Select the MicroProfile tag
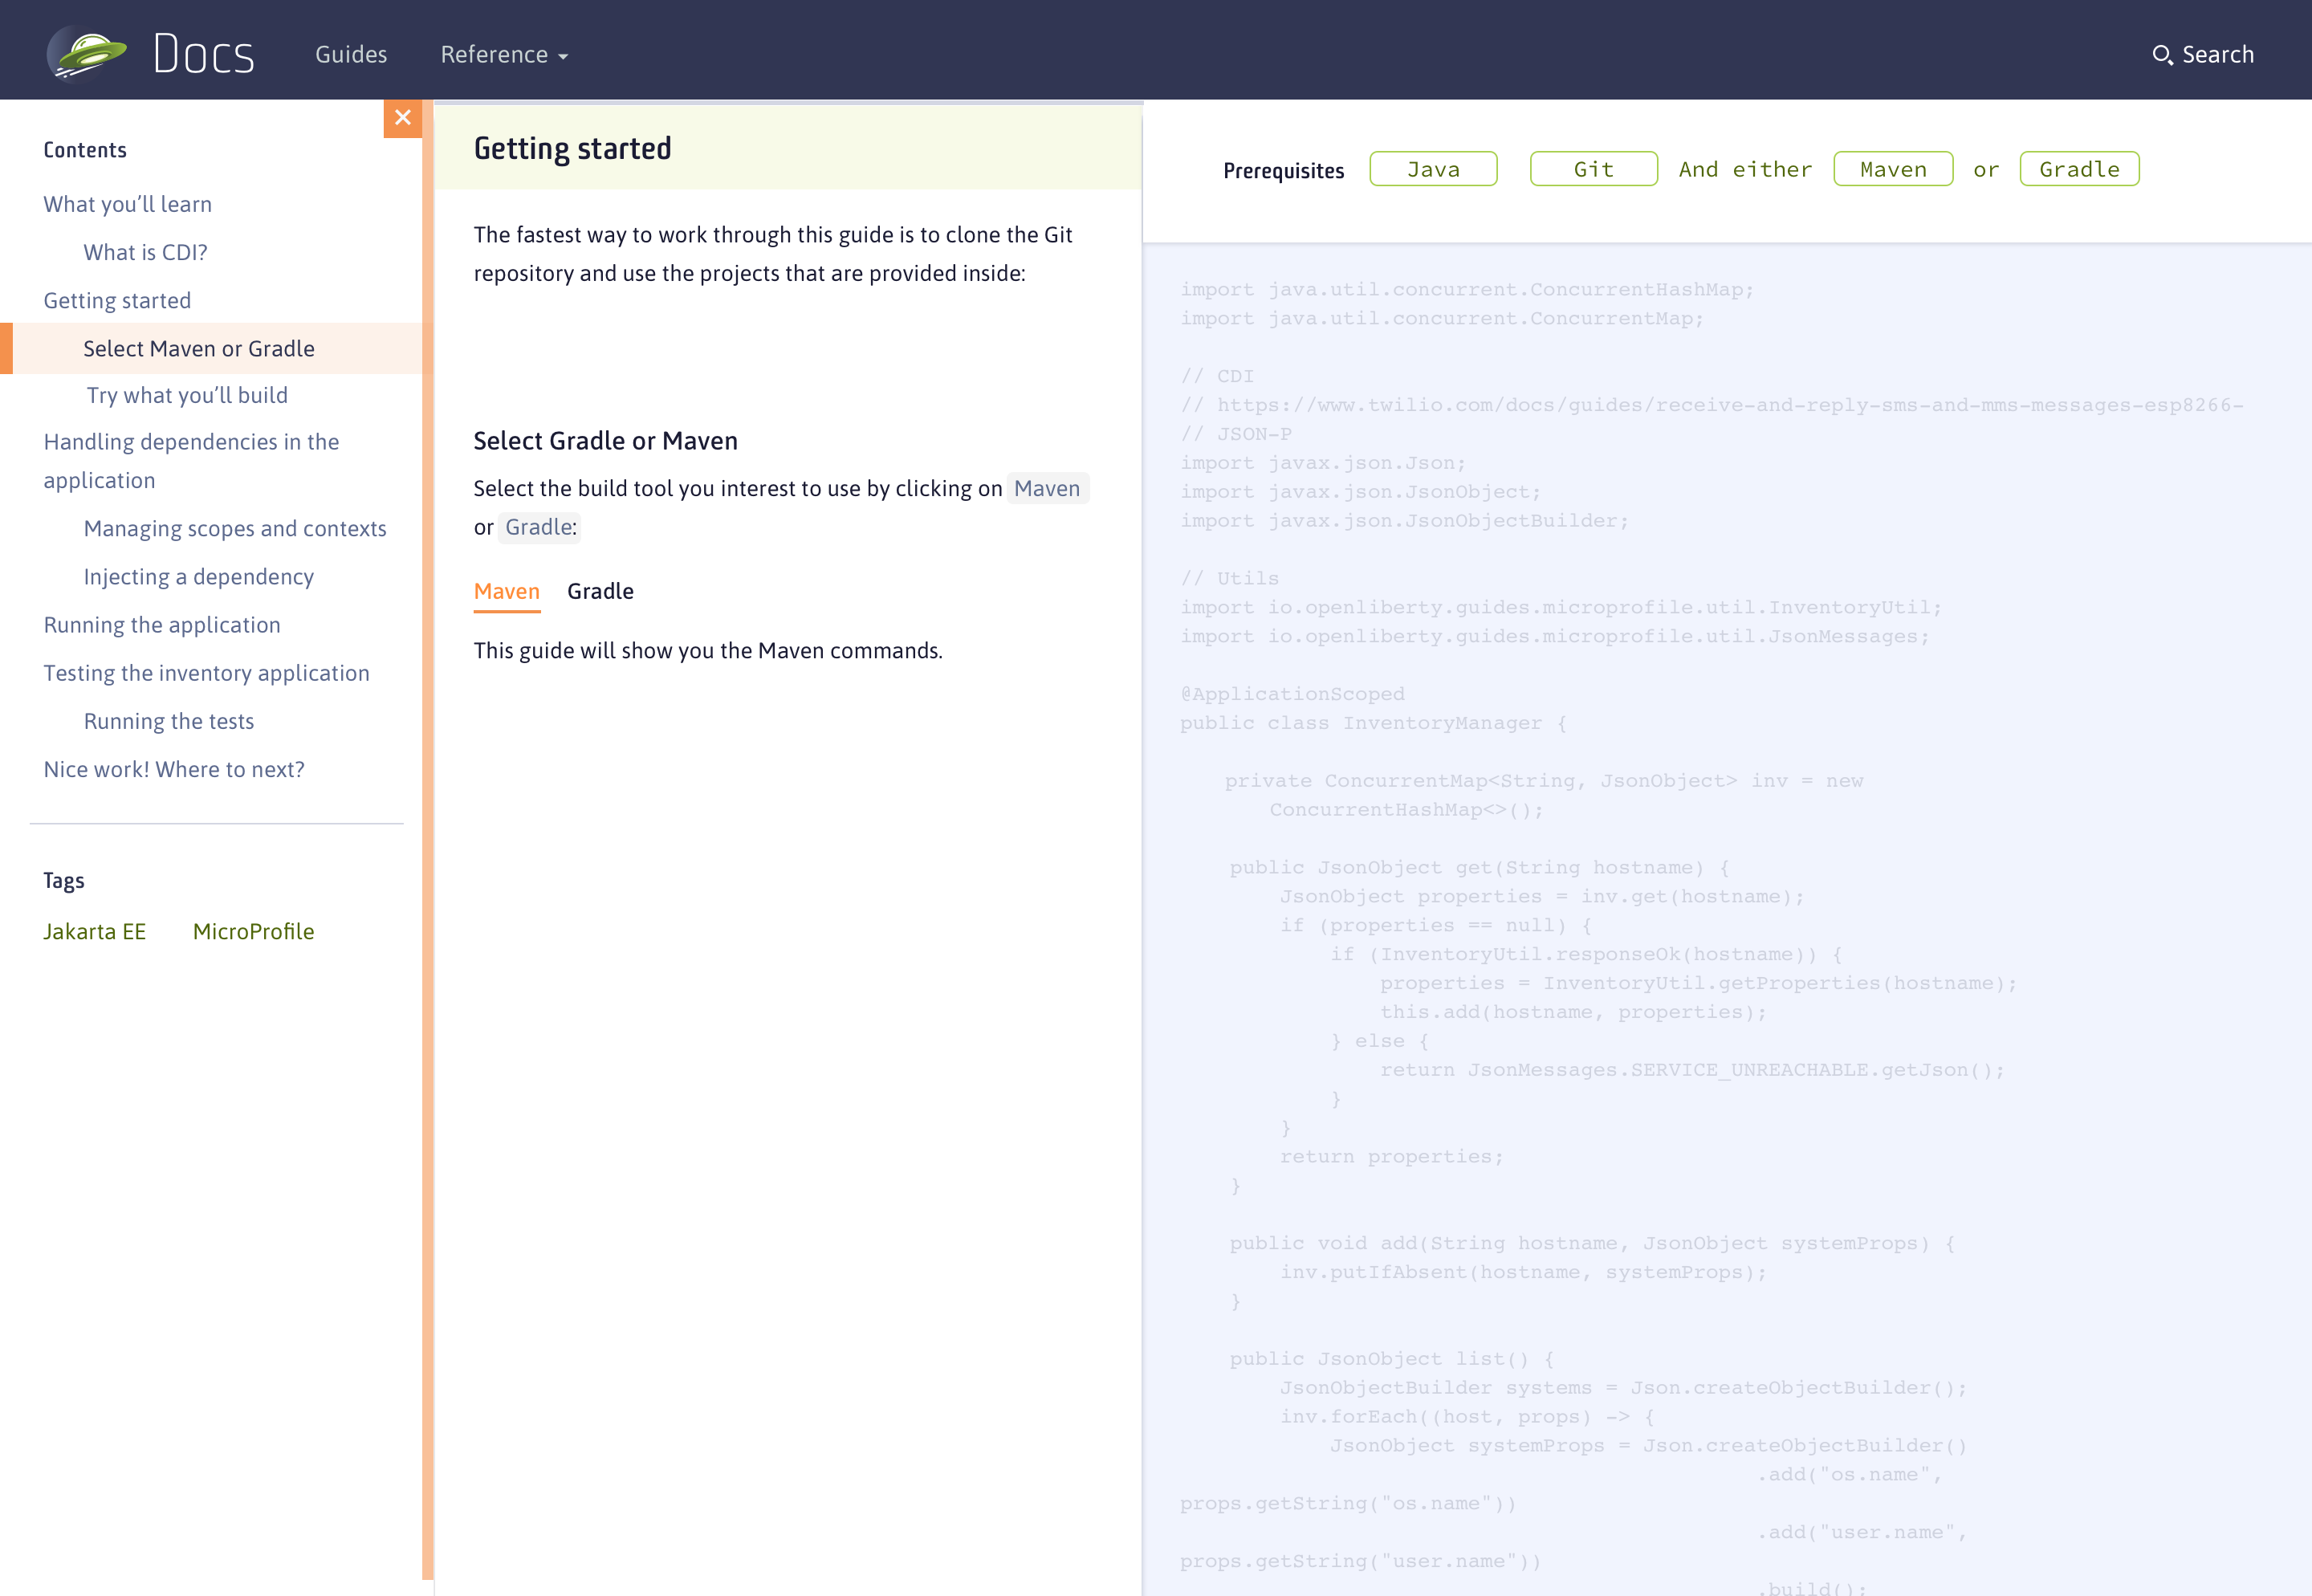The image size is (2312, 1596). click(x=253, y=931)
